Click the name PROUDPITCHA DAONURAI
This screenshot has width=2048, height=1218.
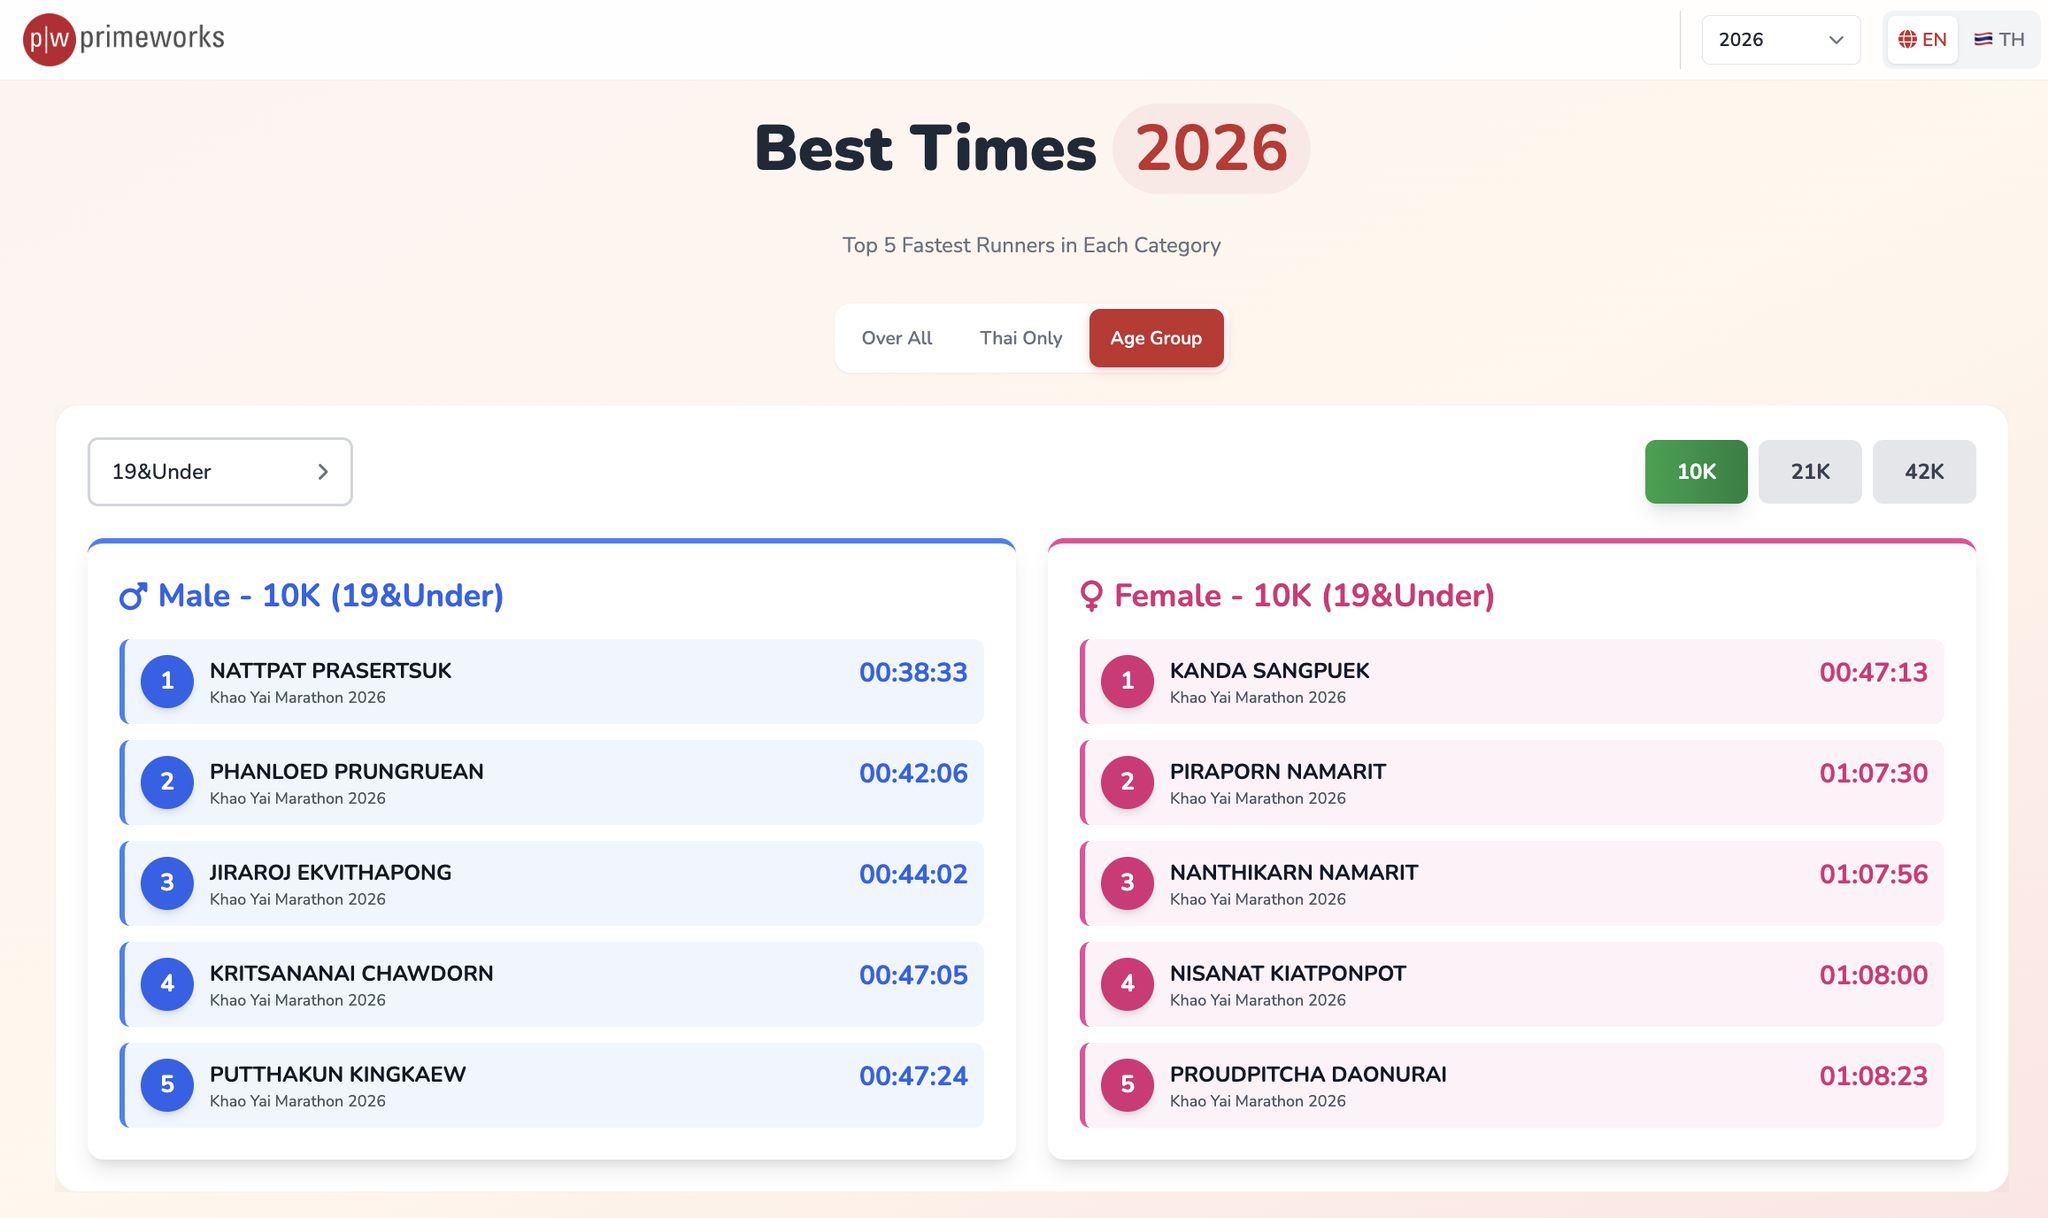pyautogui.click(x=1308, y=1075)
